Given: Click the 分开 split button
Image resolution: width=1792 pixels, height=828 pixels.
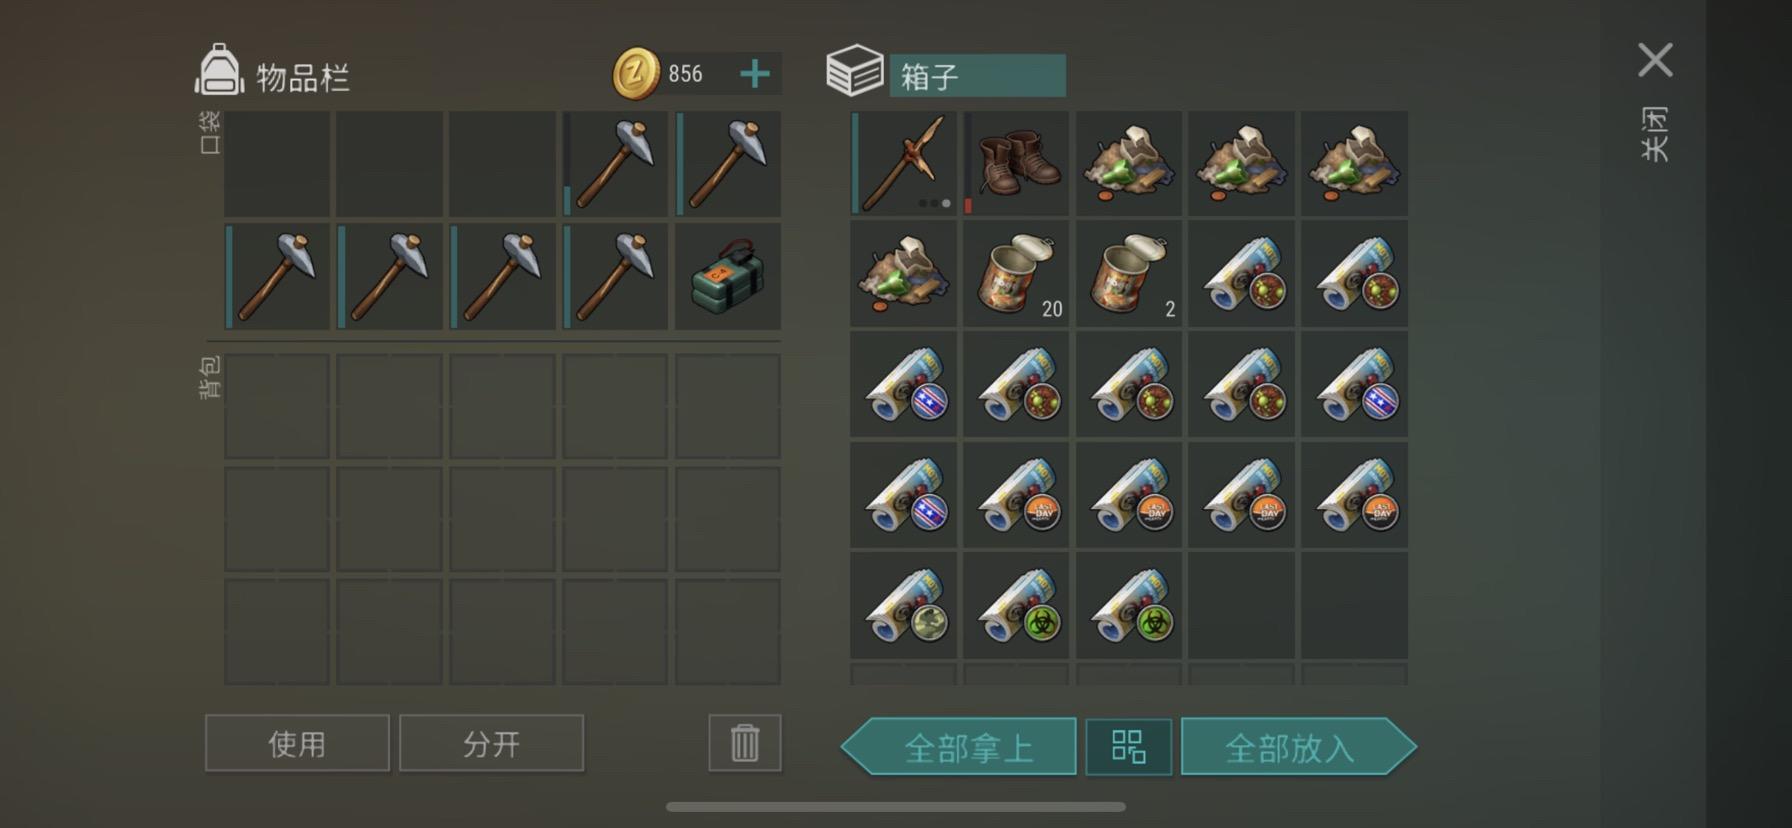Looking at the screenshot, I should 491,743.
